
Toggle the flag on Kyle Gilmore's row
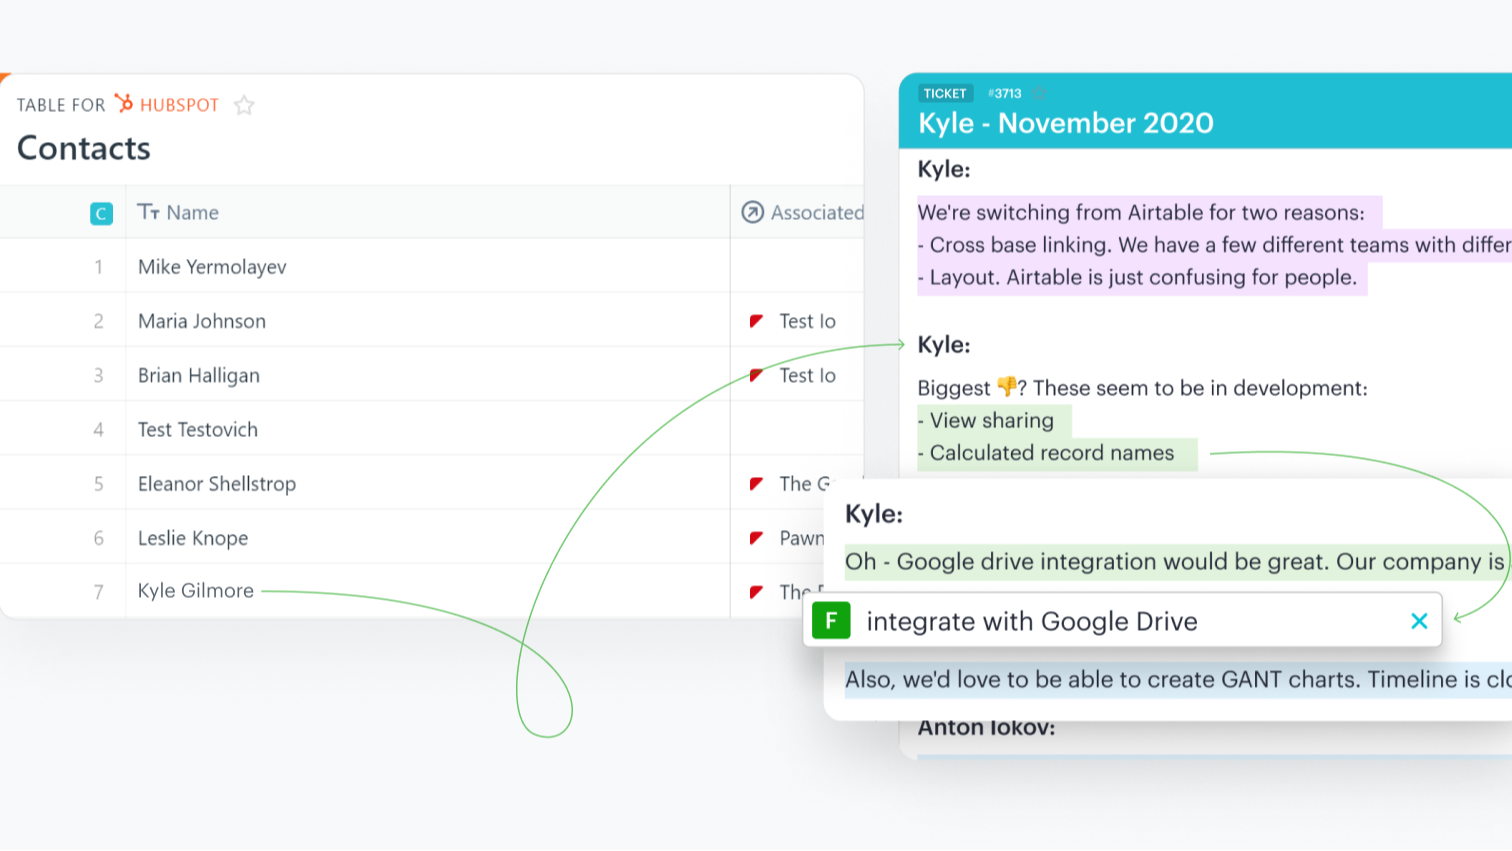click(757, 591)
